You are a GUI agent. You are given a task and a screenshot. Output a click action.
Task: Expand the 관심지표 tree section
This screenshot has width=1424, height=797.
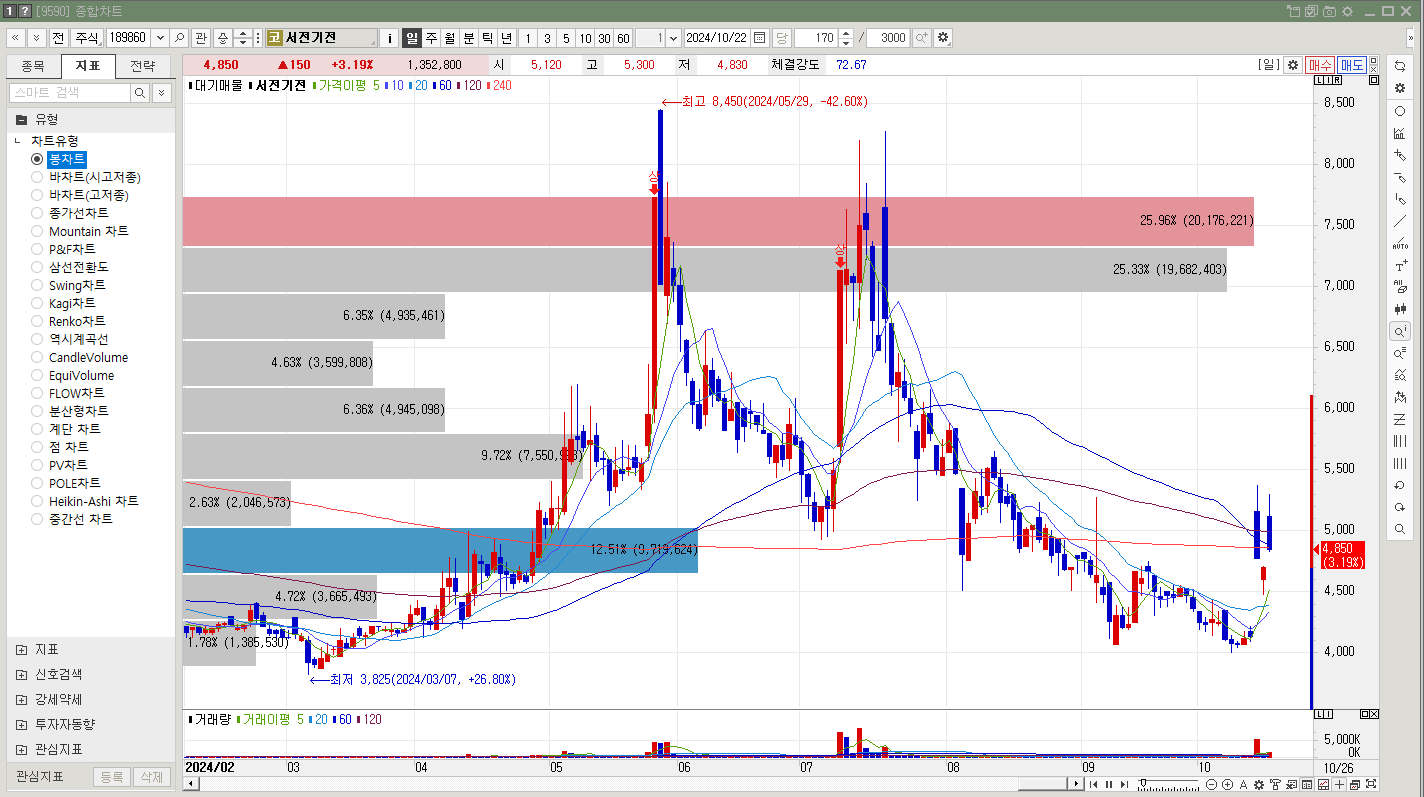point(22,749)
